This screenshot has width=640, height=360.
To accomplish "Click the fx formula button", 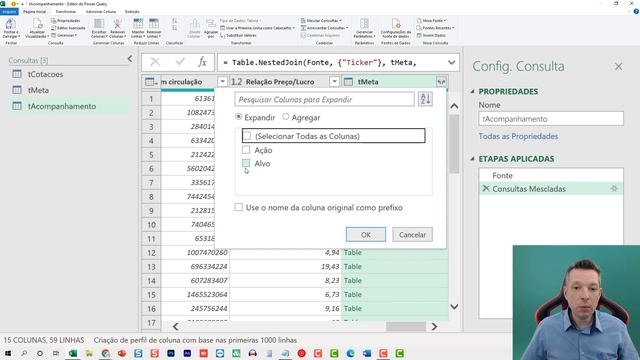I will point(202,62).
